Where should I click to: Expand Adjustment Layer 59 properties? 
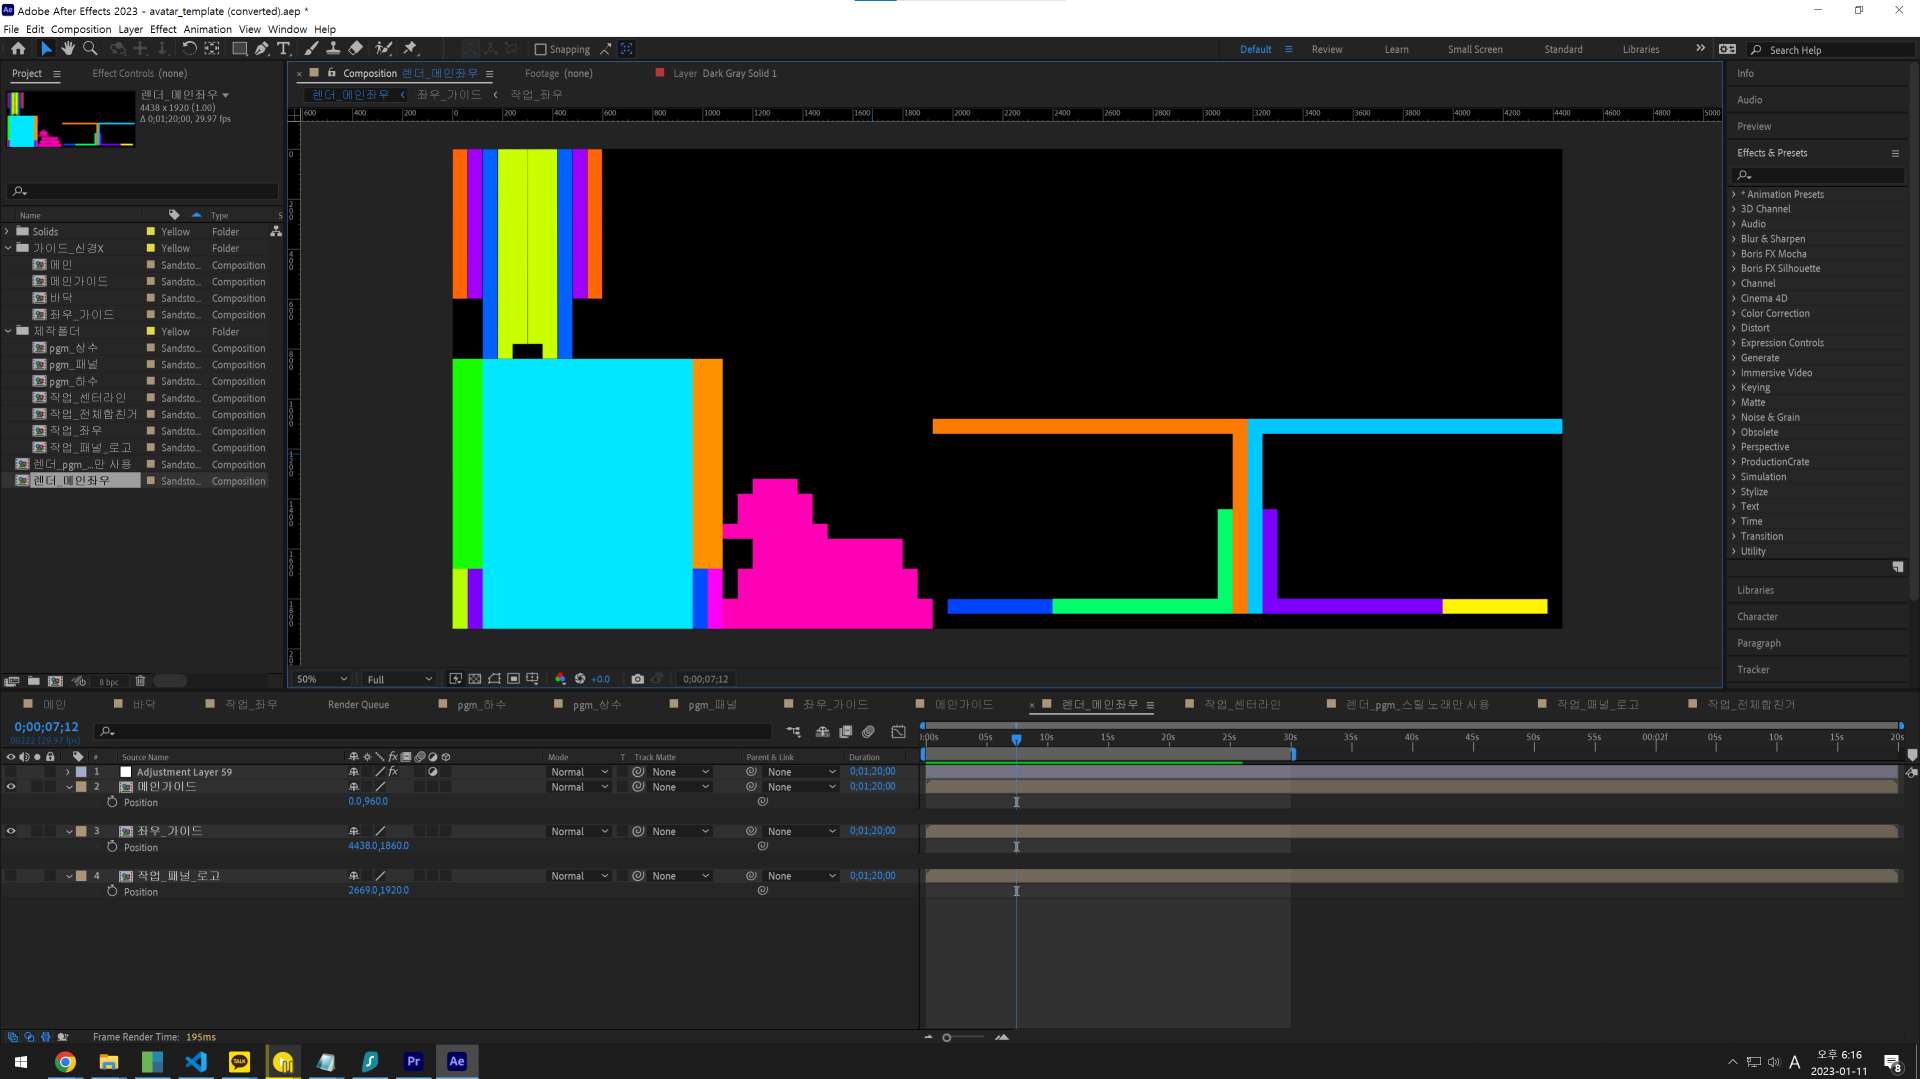click(68, 772)
